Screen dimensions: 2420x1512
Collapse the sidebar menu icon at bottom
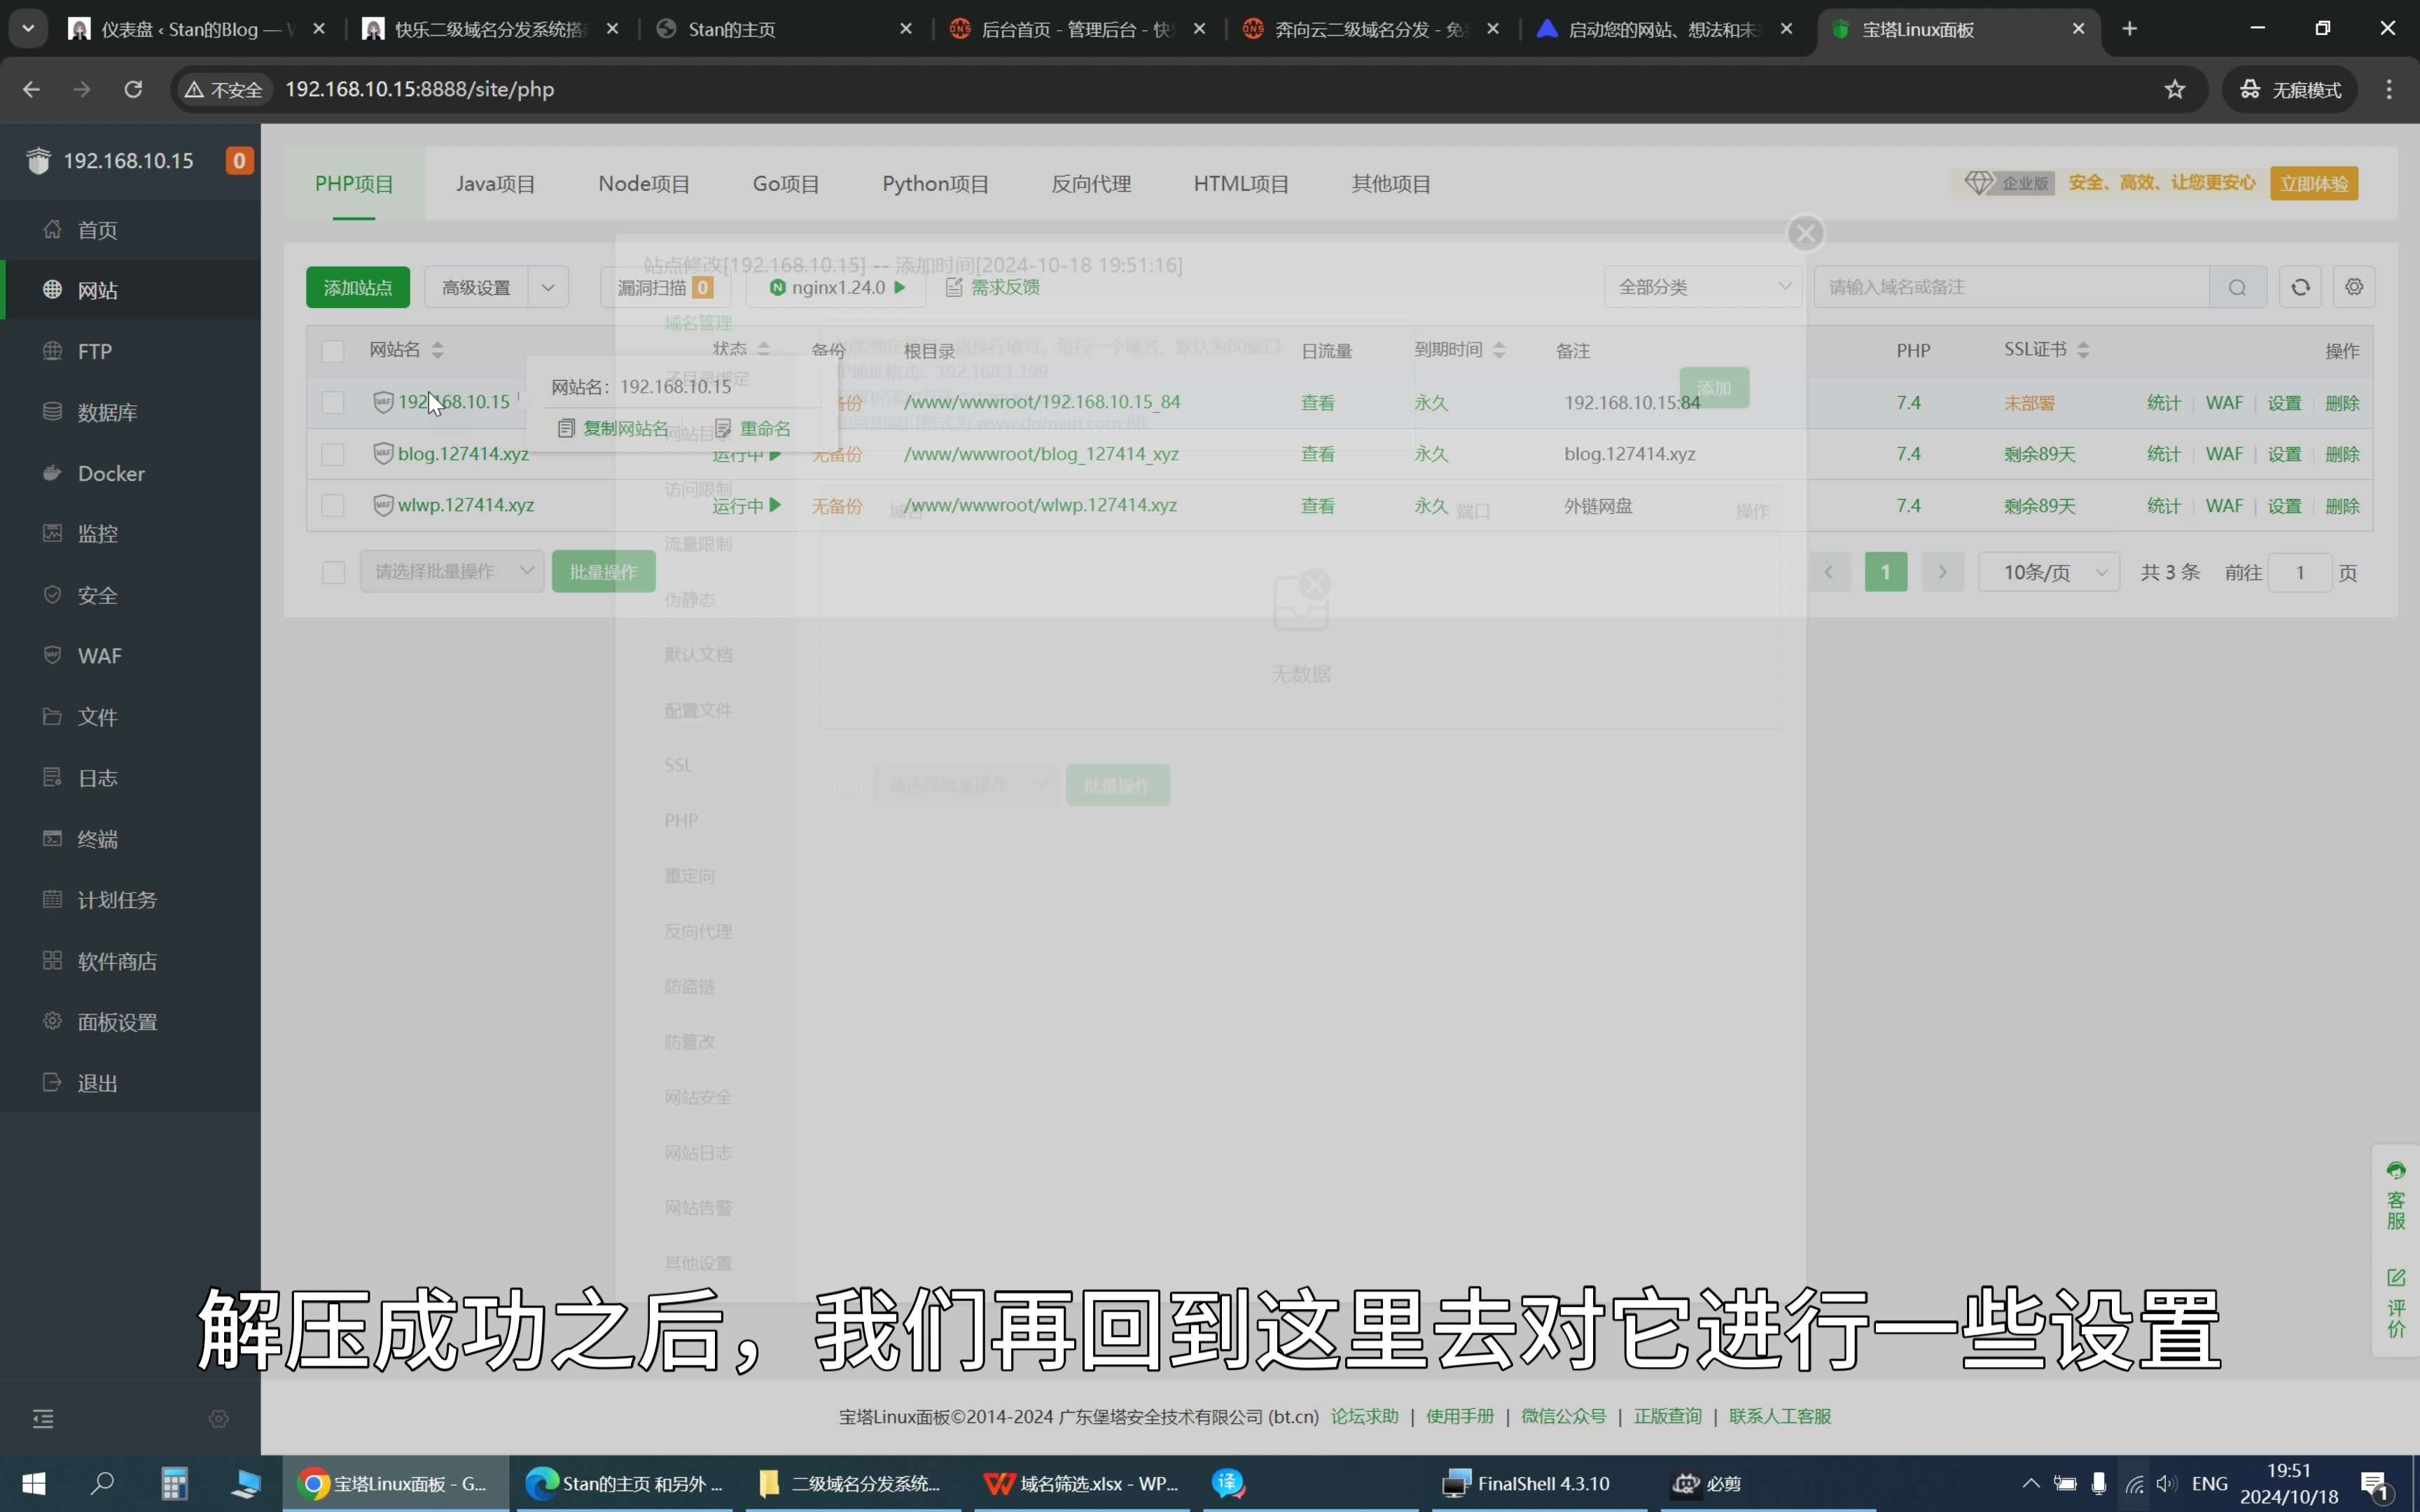[x=43, y=1419]
